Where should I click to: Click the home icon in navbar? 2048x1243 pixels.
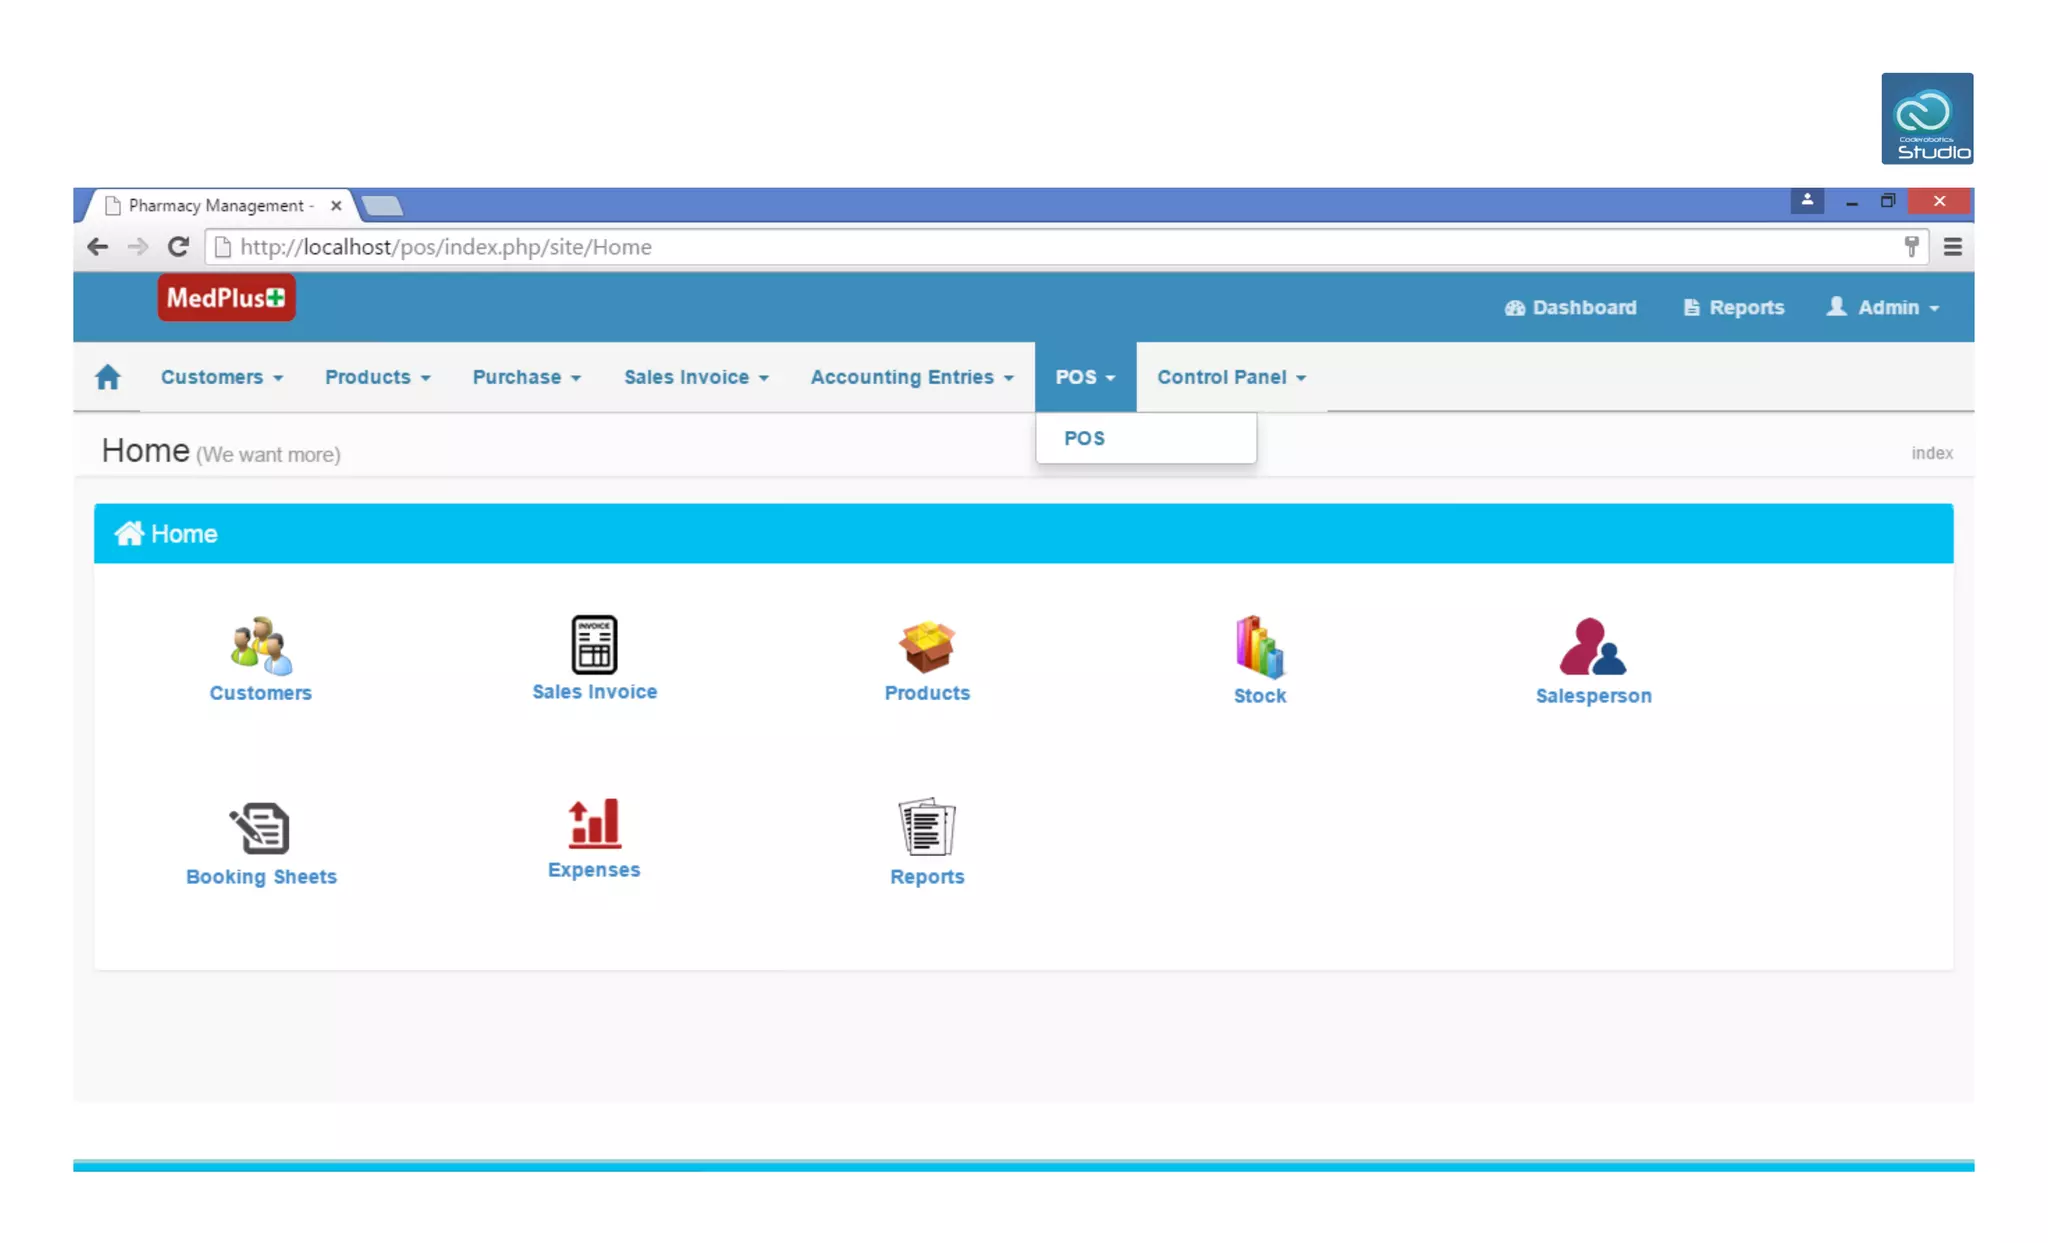click(108, 377)
